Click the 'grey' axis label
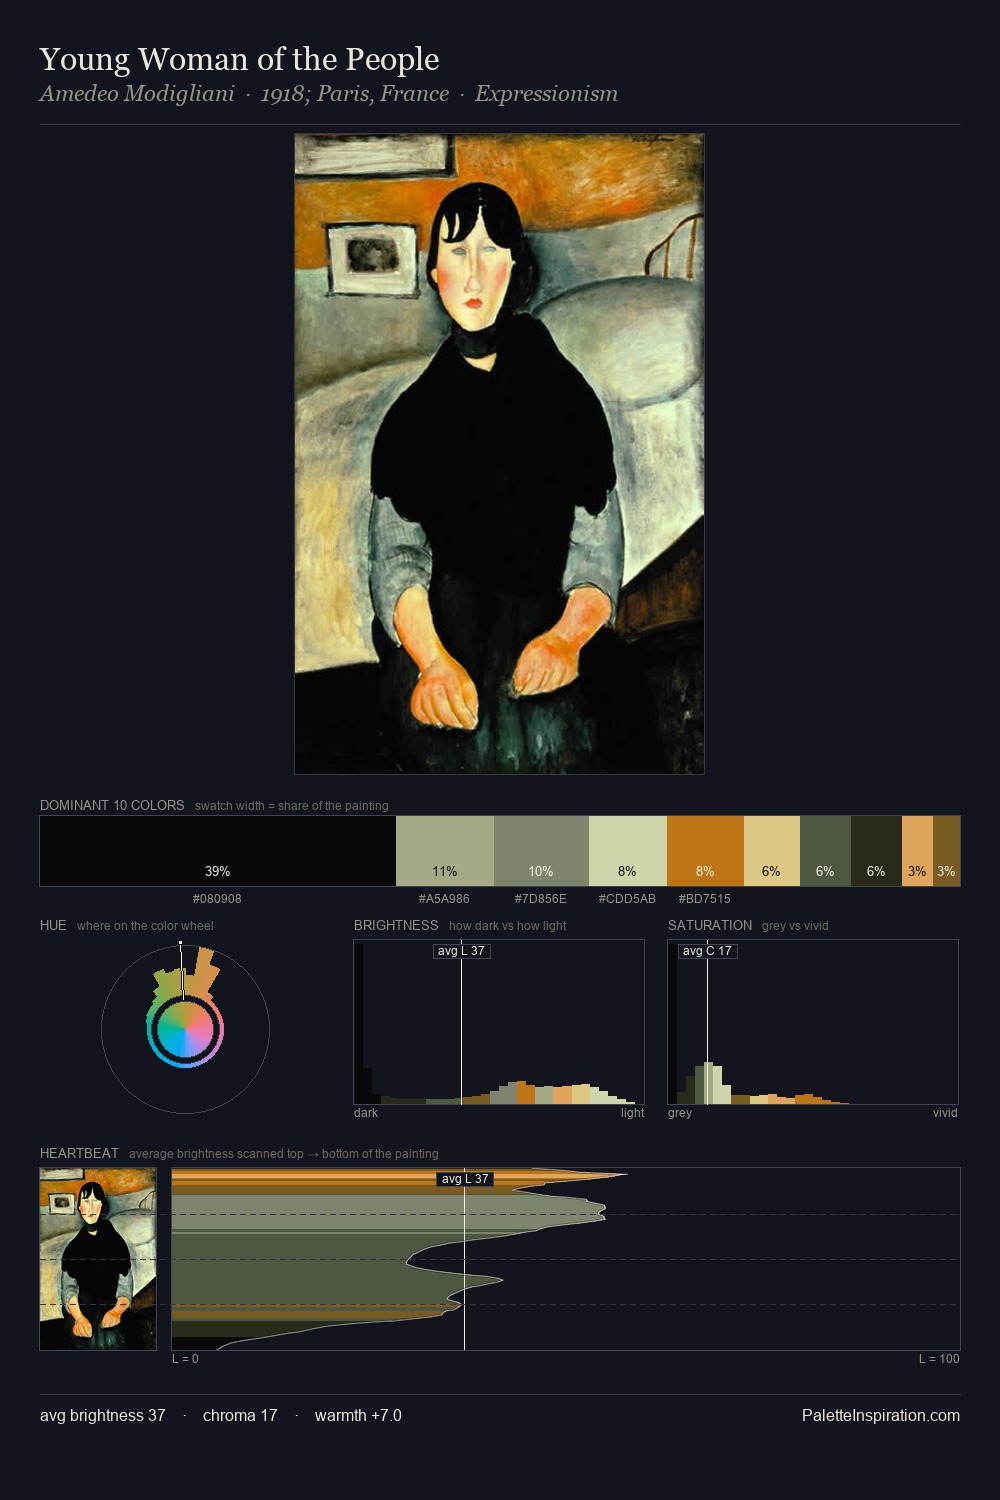Screen dimensions: 1000x1500 coord(680,1113)
